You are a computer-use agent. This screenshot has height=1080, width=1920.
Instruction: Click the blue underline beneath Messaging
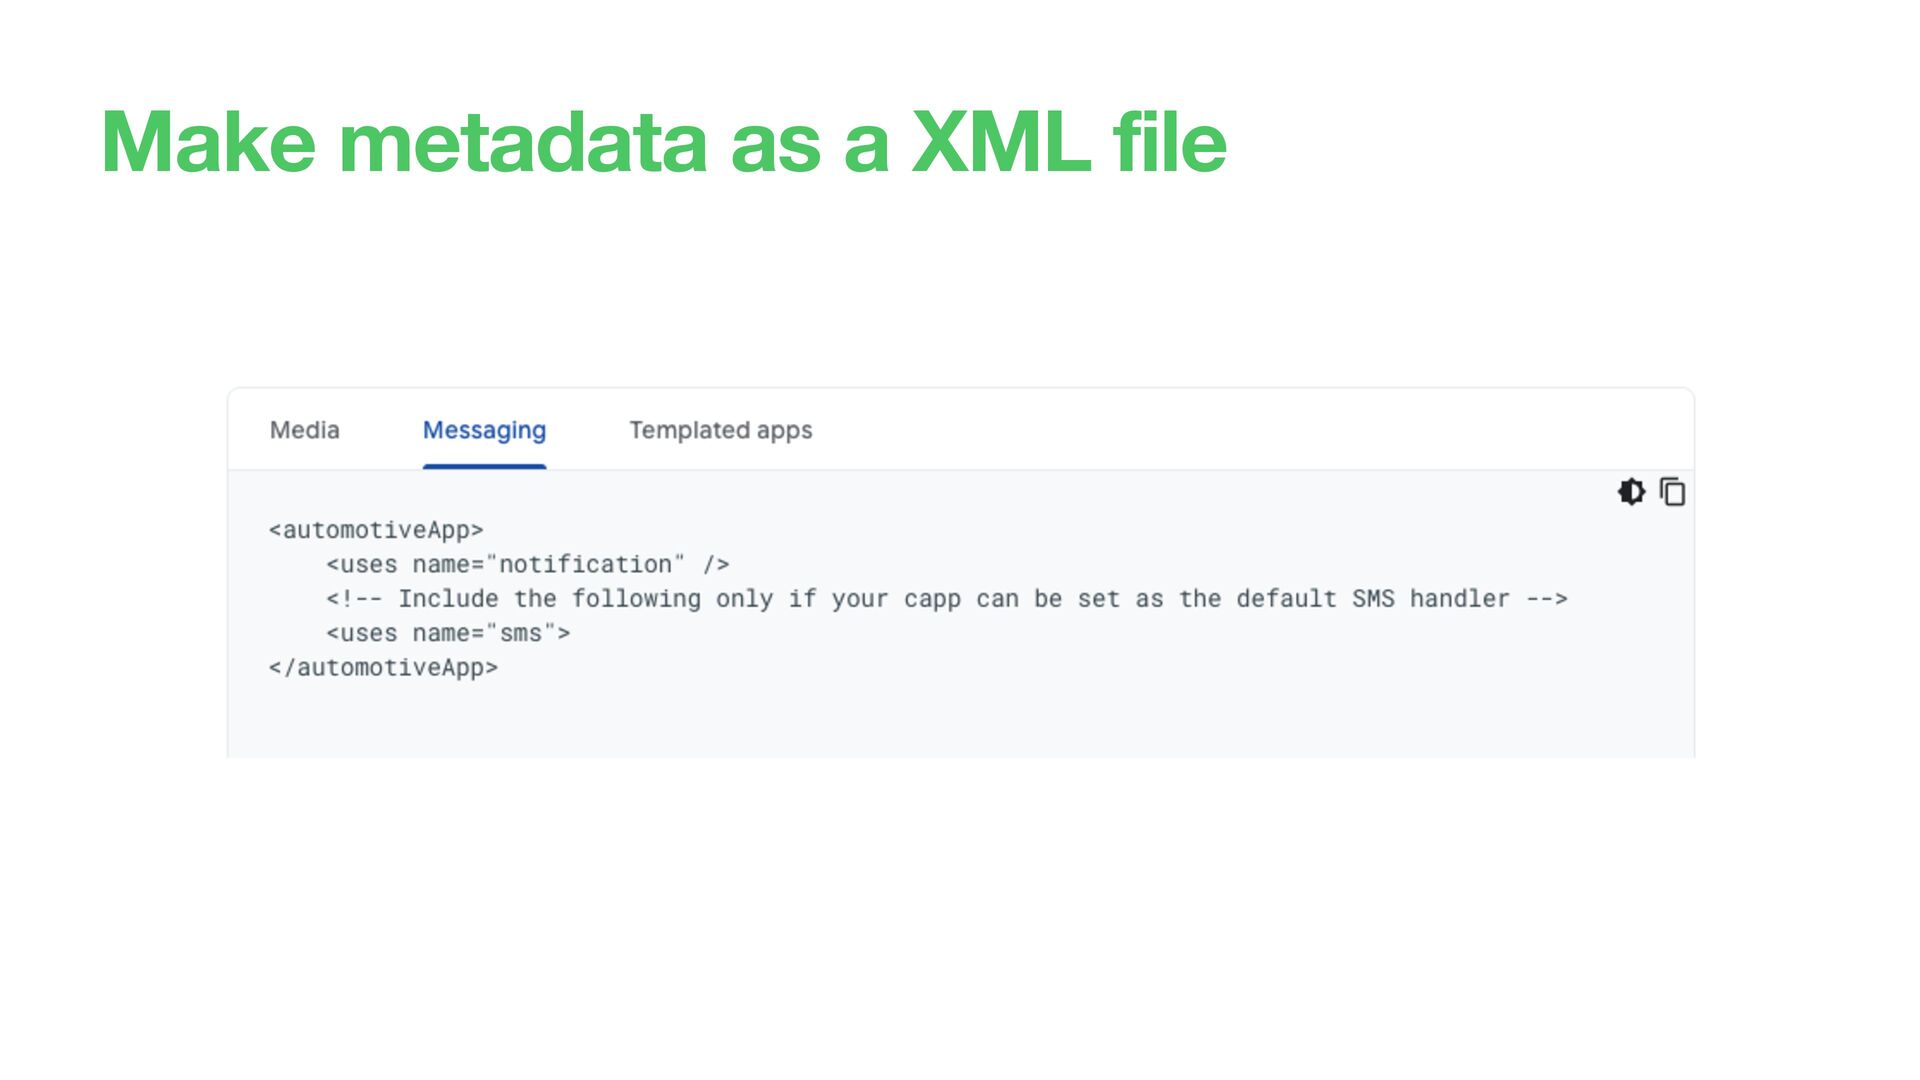pos(484,466)
